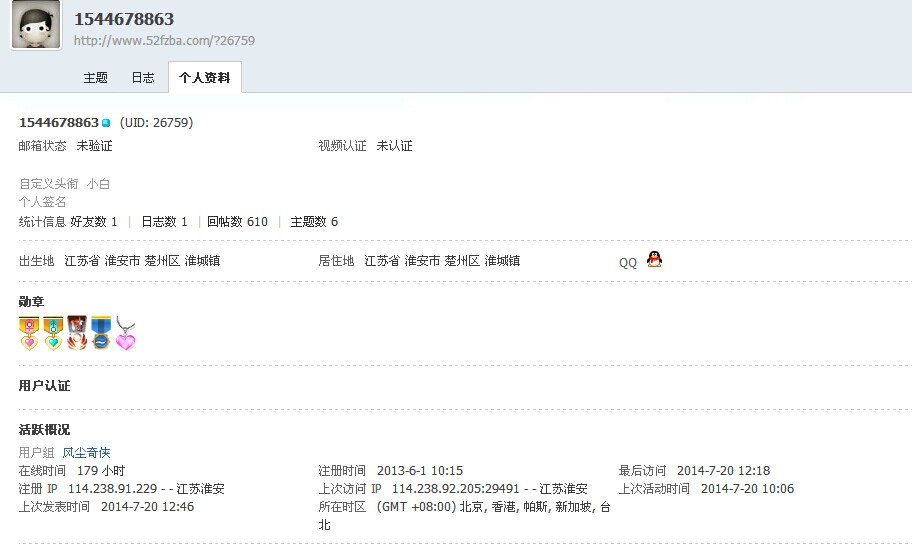This screenshot has width=912, height=547.
Task: Click 好友数 1 statistic
Action: [94, 222]
